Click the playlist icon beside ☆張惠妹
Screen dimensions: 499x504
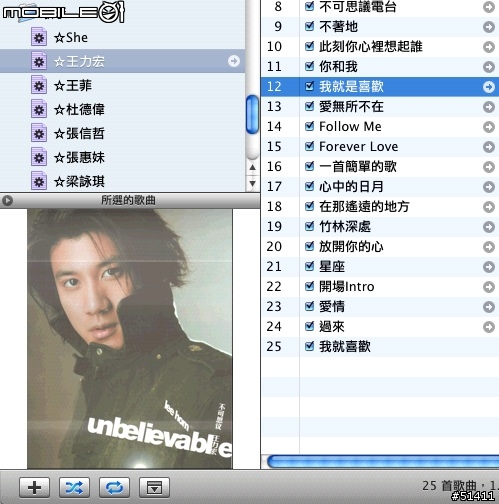[x=39, y=157]
